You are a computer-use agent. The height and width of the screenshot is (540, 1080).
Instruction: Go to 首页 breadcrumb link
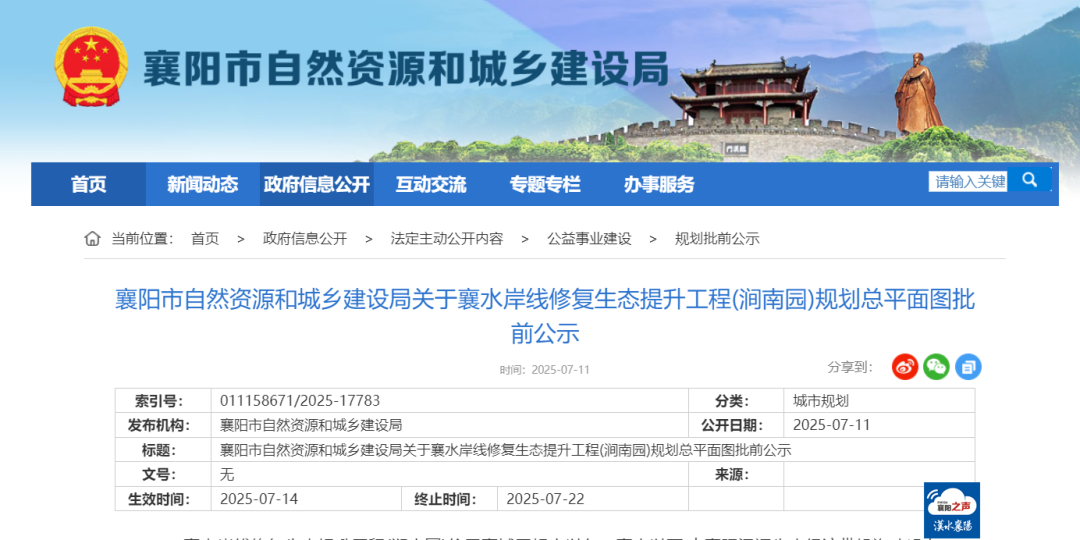(x=205, y=239)
